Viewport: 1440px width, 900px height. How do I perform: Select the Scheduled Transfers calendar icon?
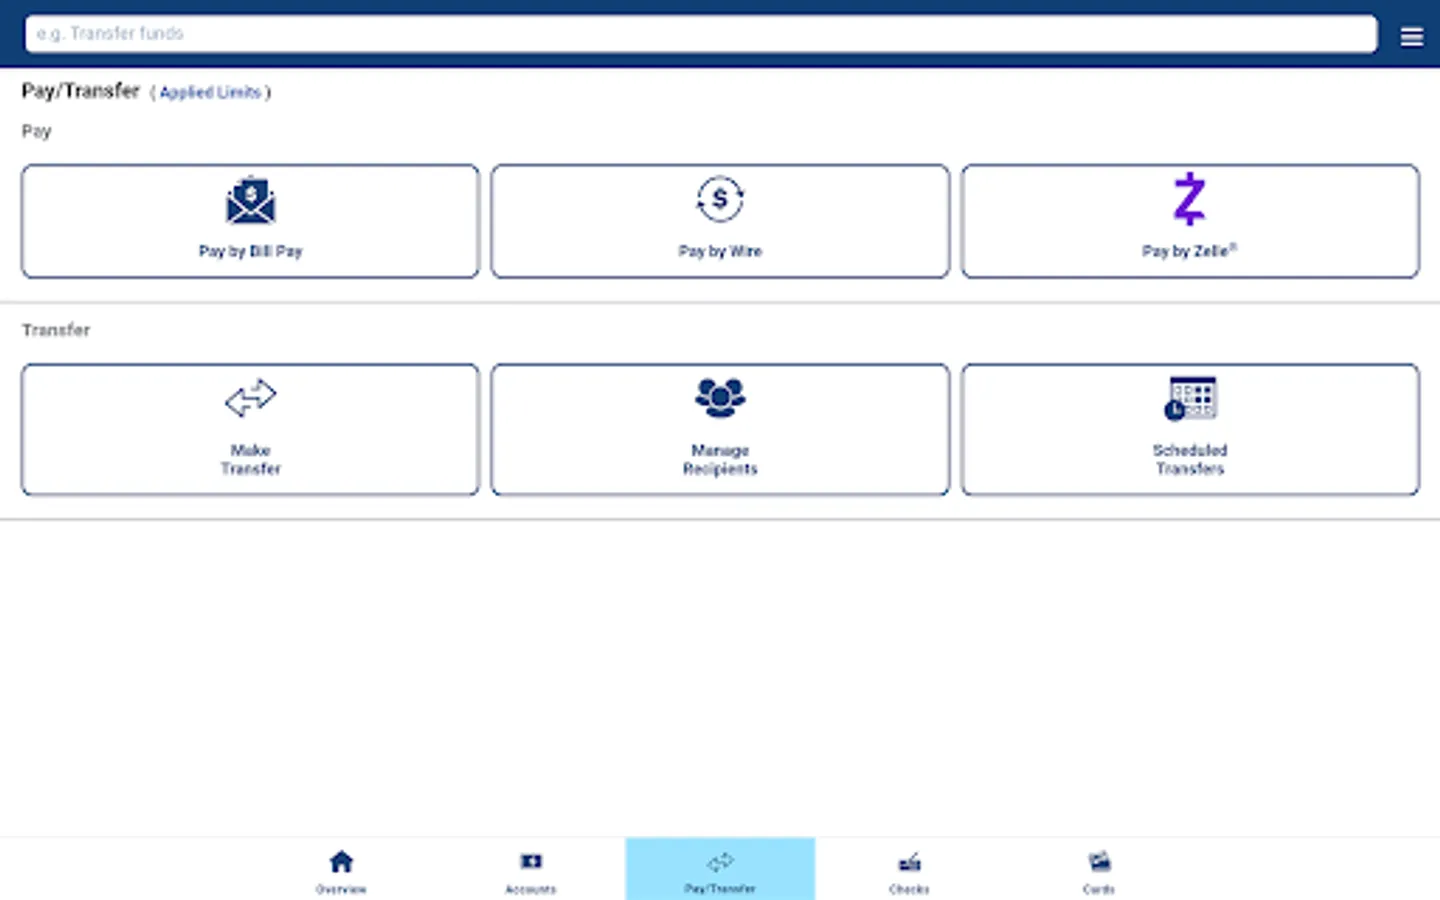(1190, 398)
